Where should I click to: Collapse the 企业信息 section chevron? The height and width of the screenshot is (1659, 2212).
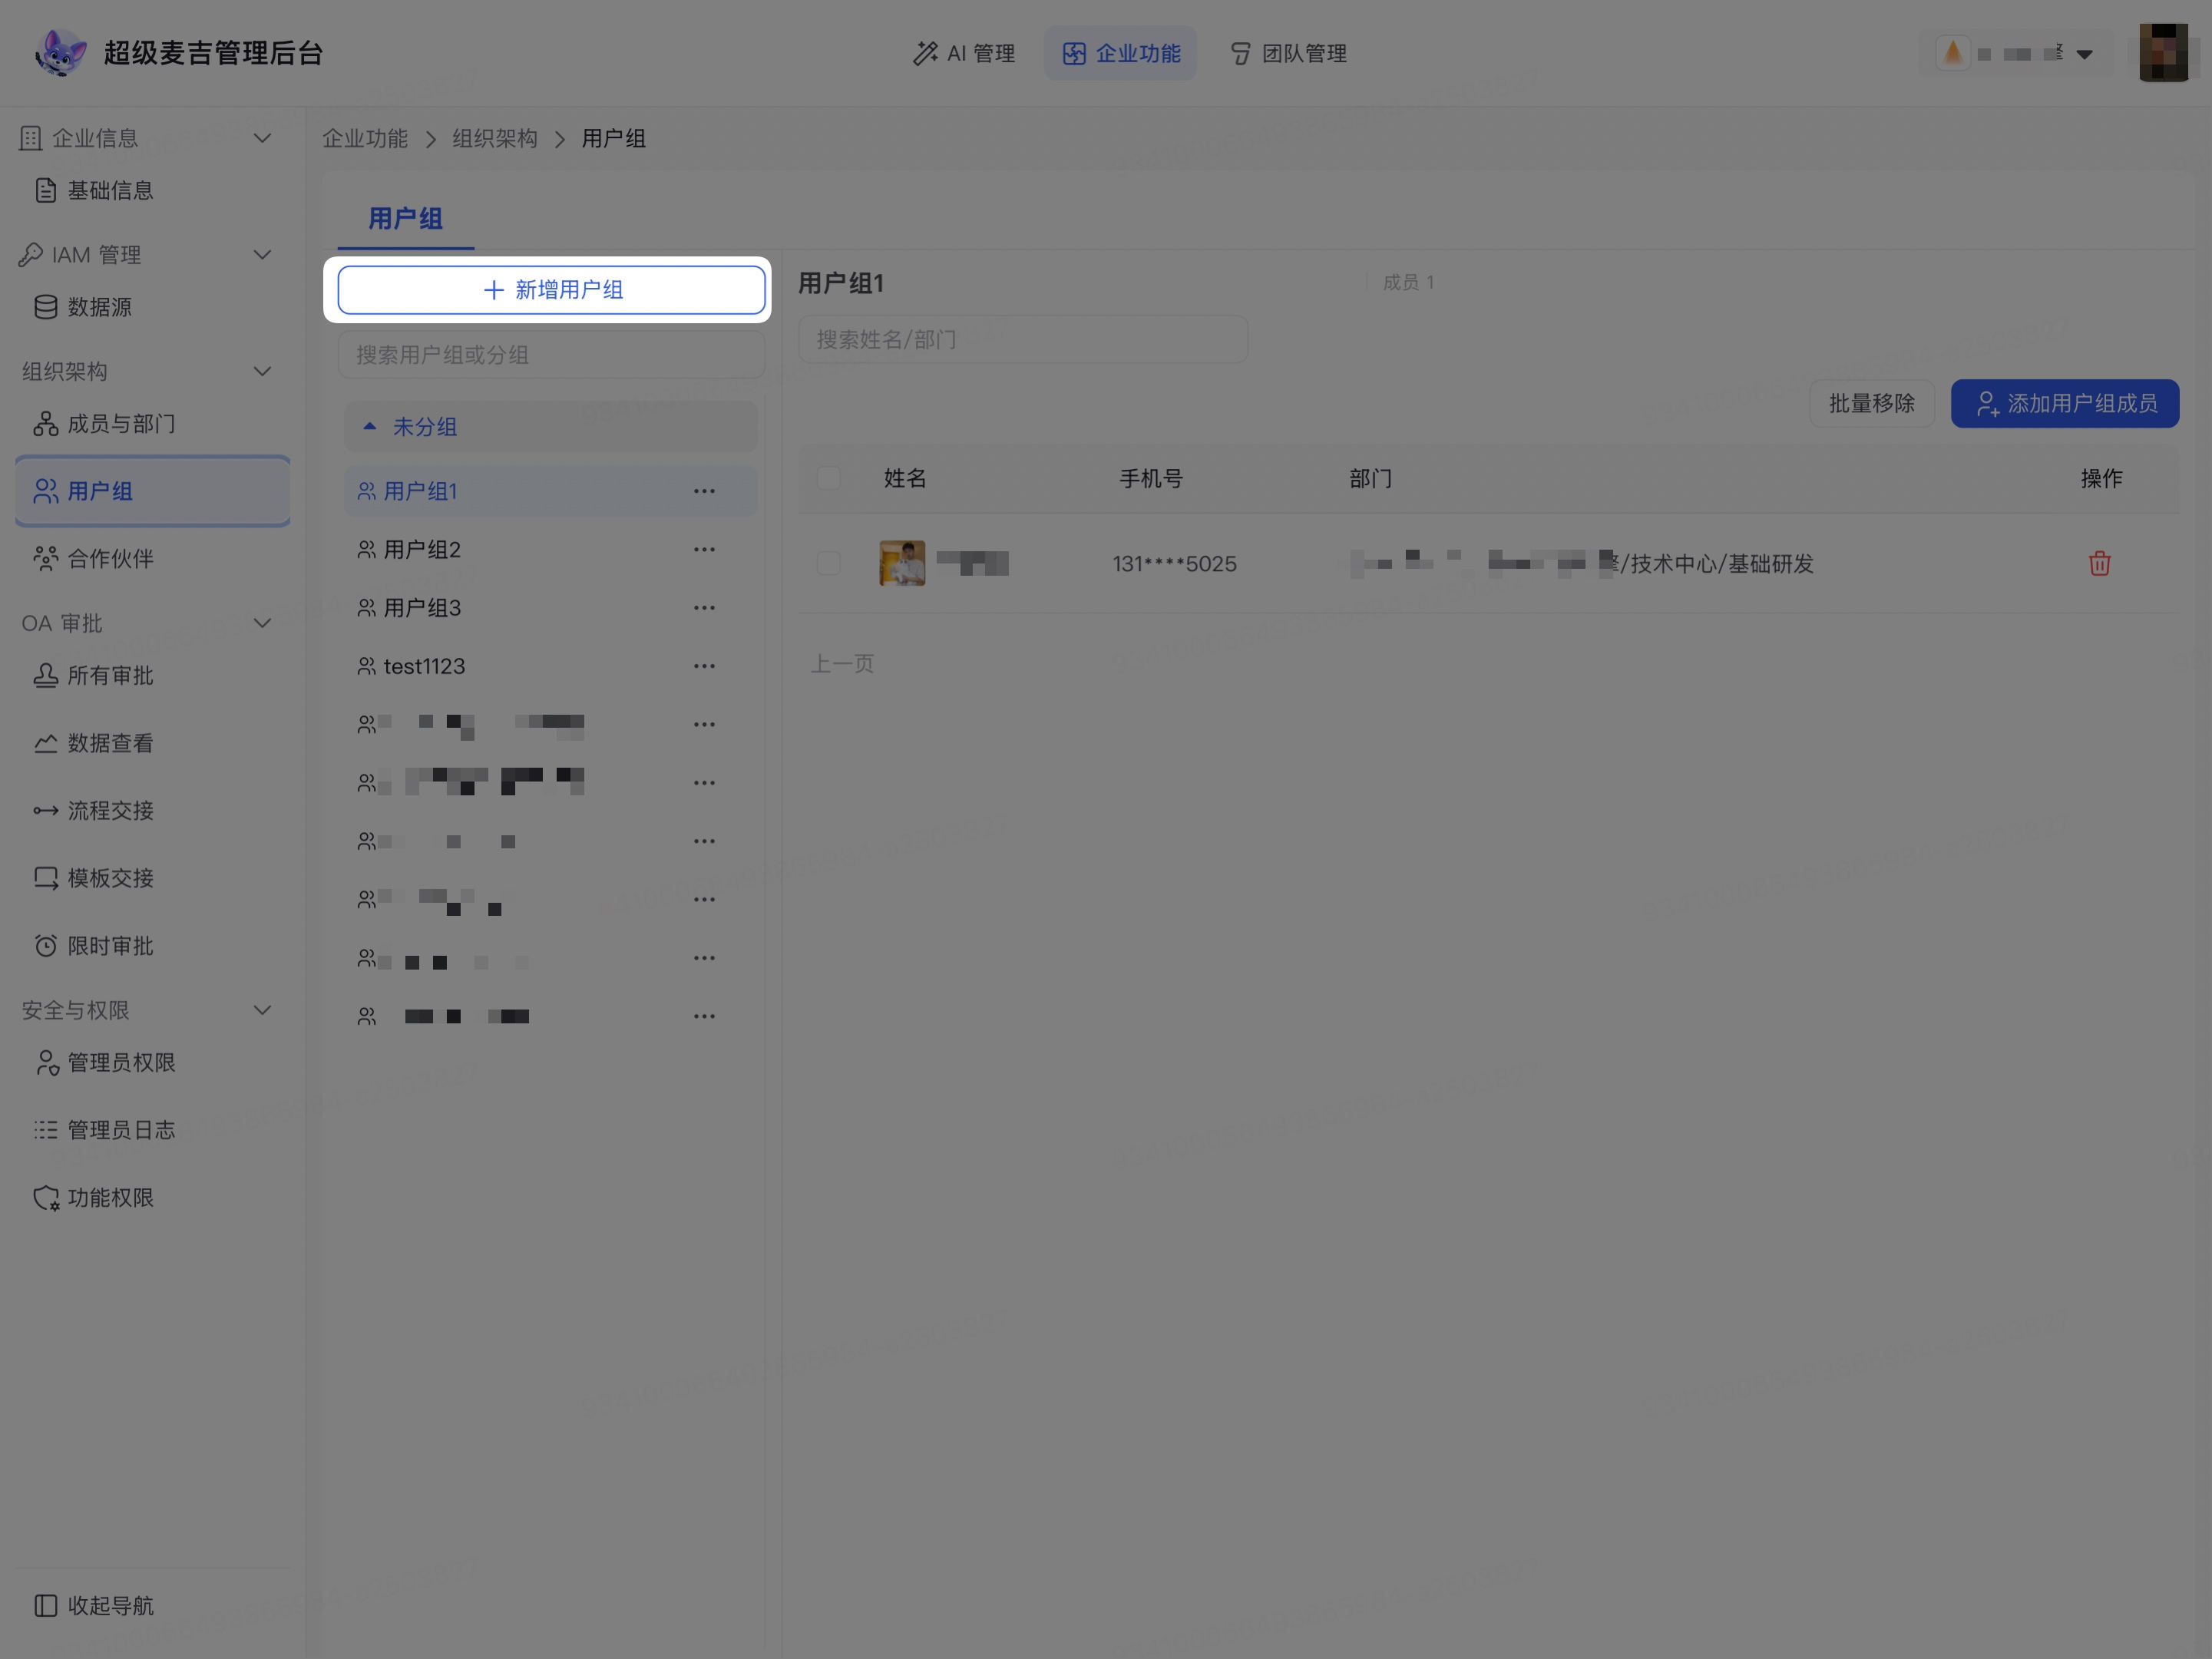[x=262, y=138]
